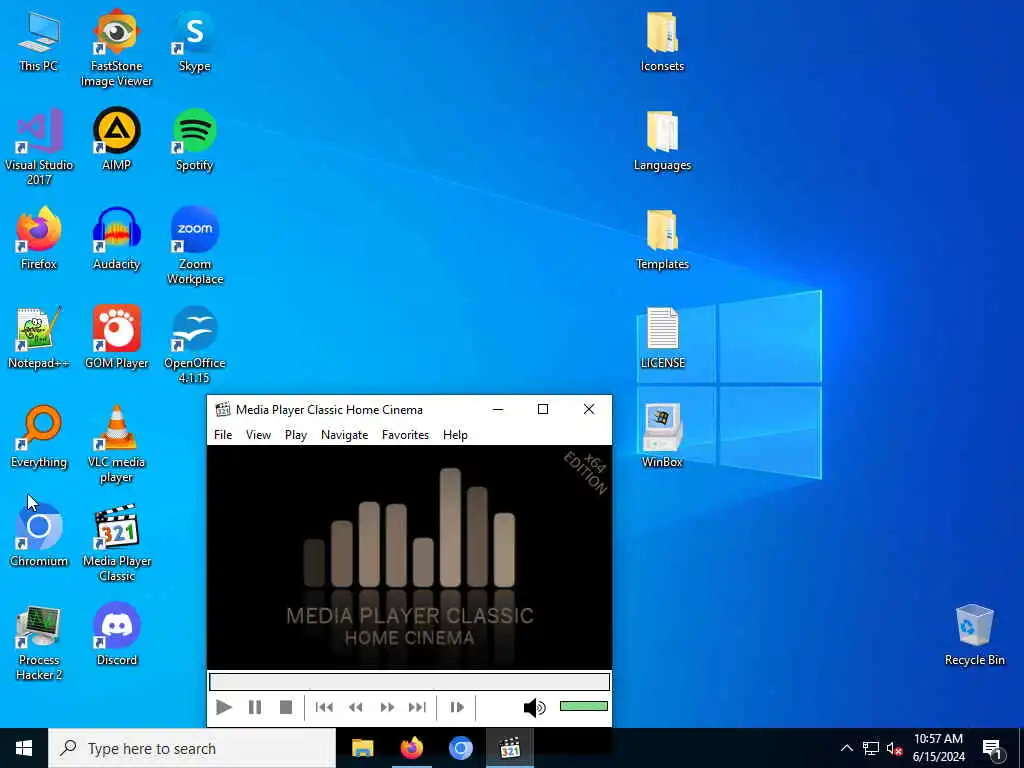
Task: Click the seek bar in Media Player Classic
Action: [409, 682]
